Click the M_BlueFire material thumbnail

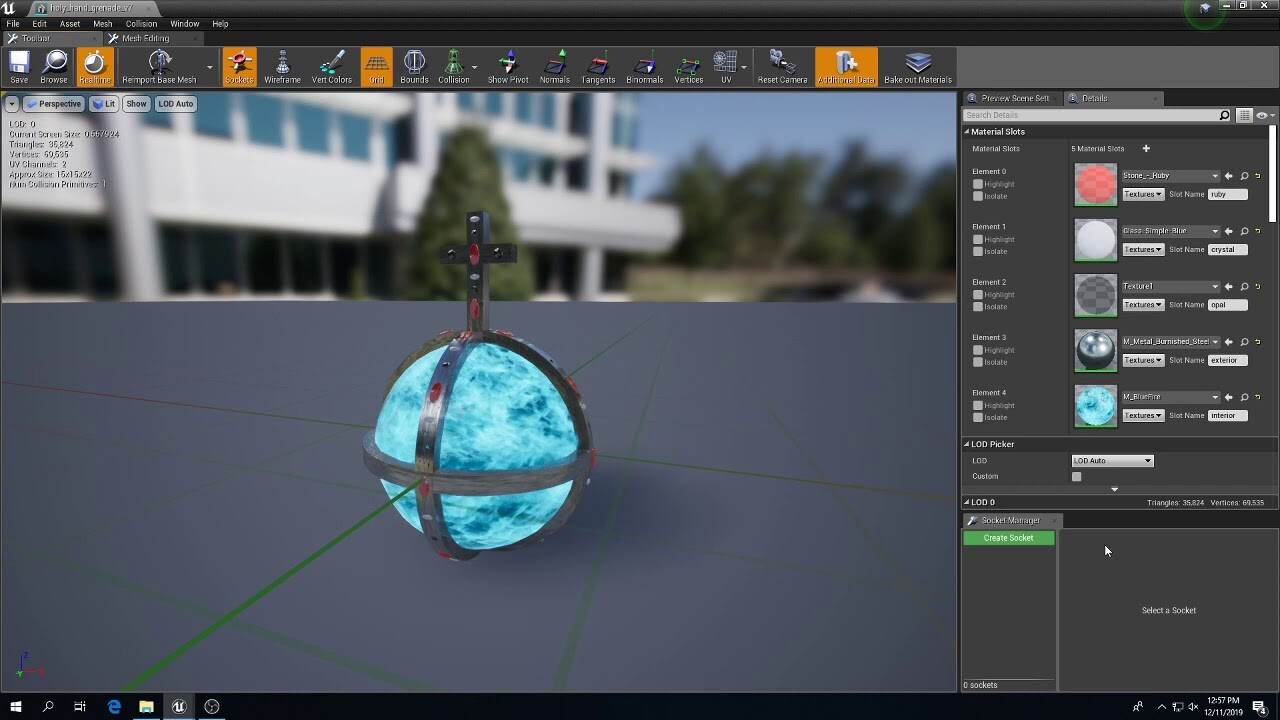coord(1095,406)
